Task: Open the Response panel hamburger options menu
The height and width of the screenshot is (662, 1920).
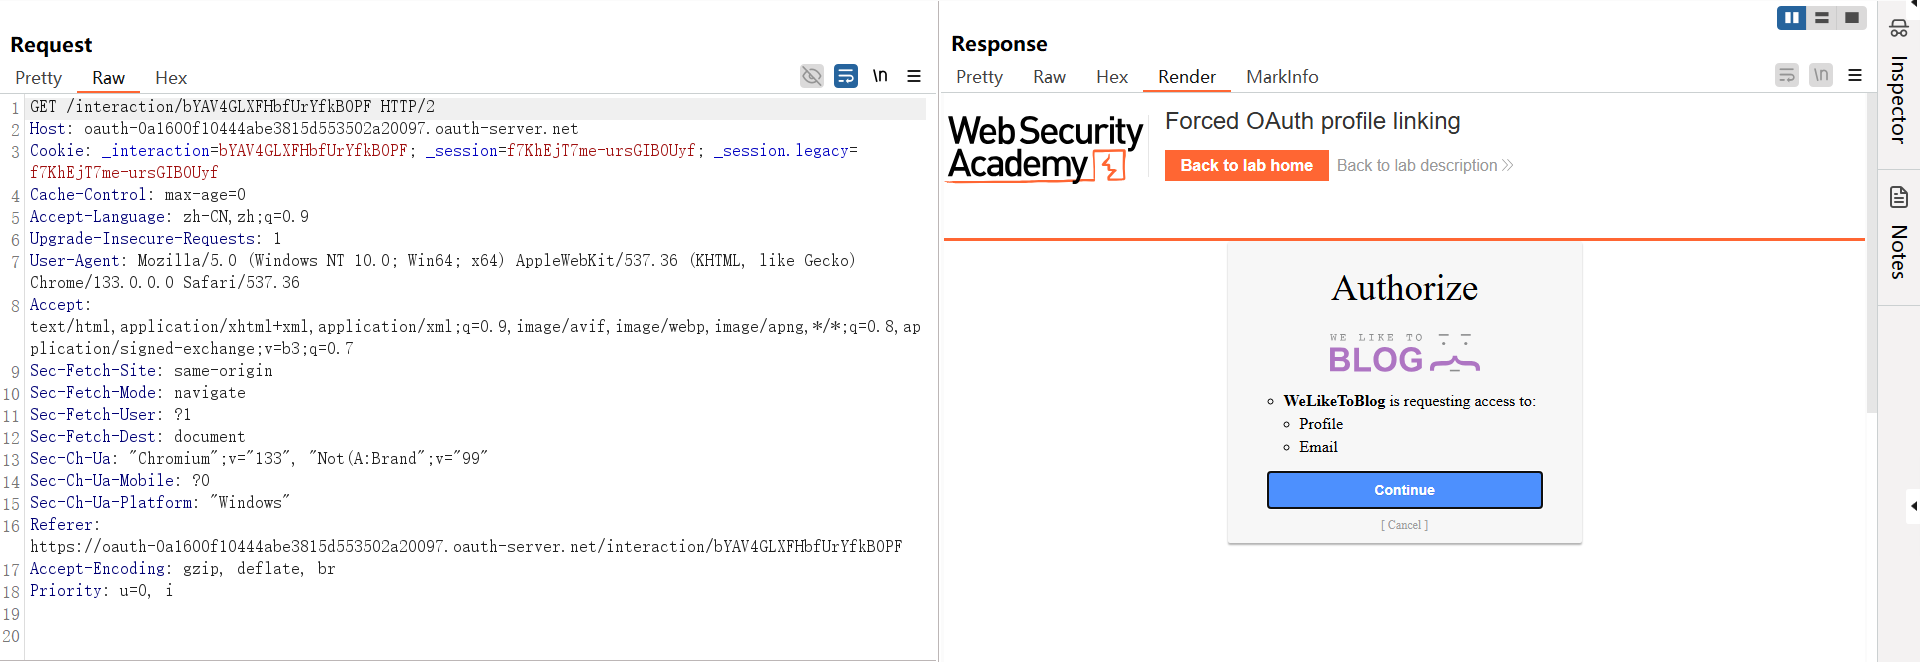Action: (1855, 75)
